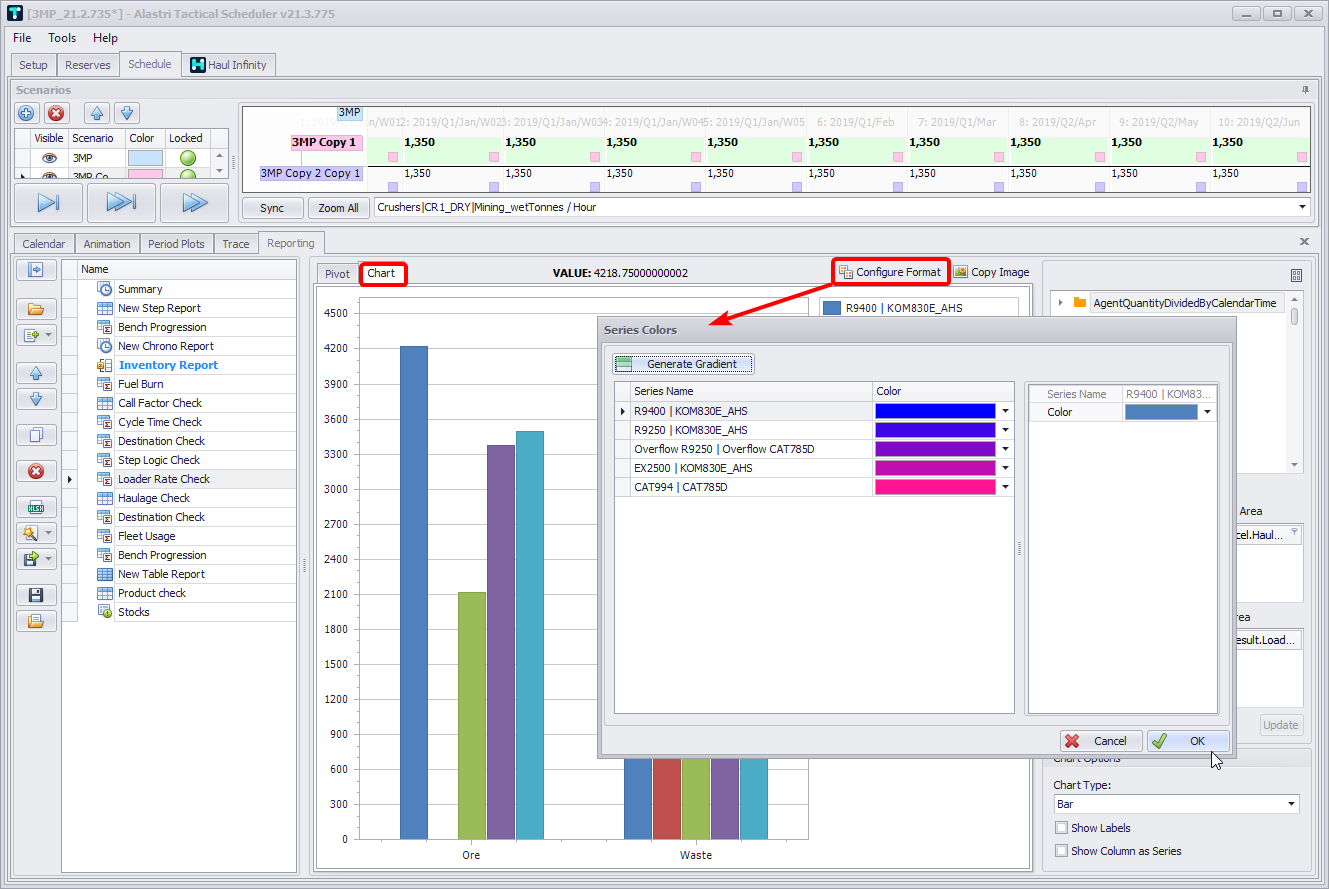Click the Generate Gradient button
The image size is (1329, 889).
683,364
